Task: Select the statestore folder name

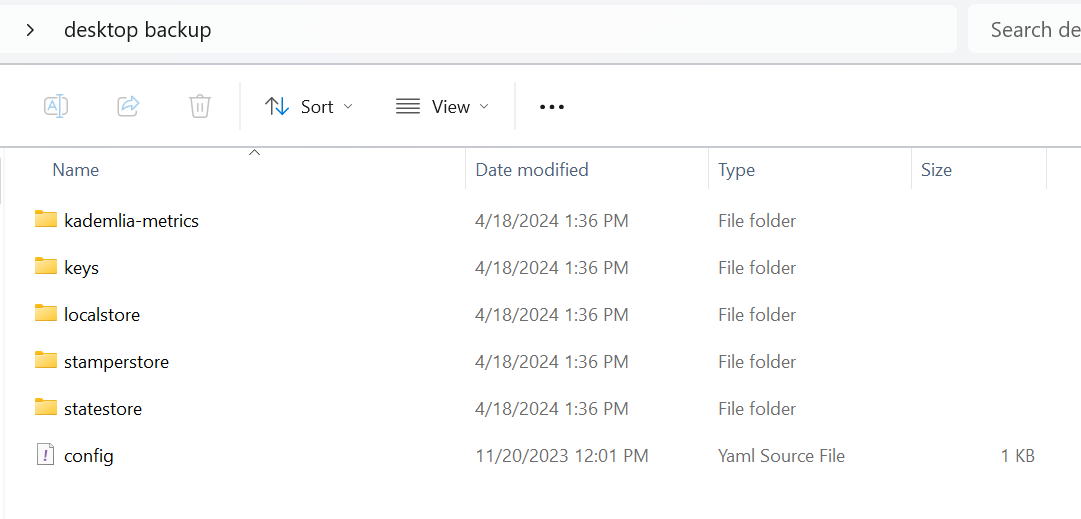Action: (x=103, y=409)
